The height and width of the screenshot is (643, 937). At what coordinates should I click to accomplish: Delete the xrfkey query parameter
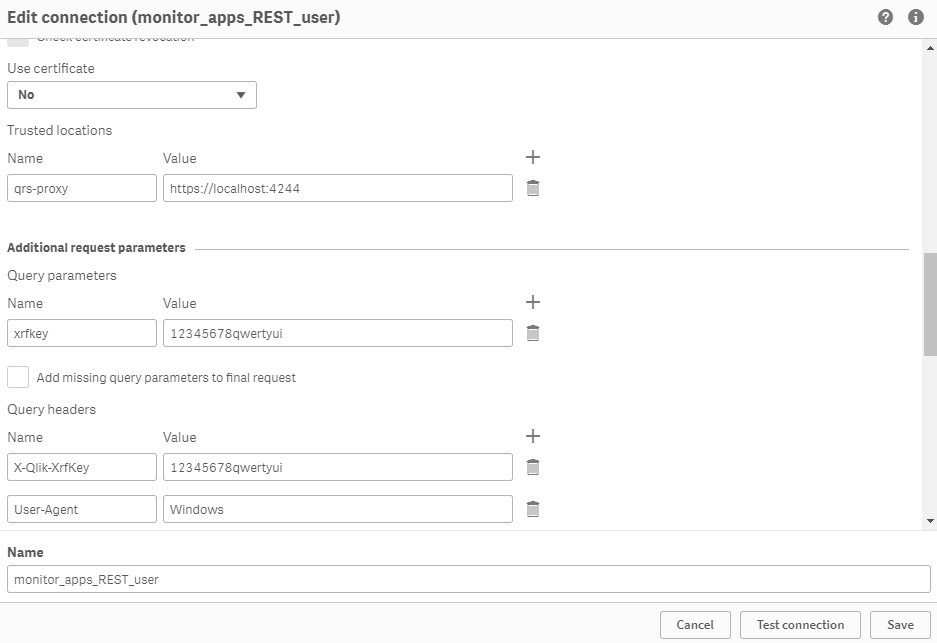(x=533, y=333)
